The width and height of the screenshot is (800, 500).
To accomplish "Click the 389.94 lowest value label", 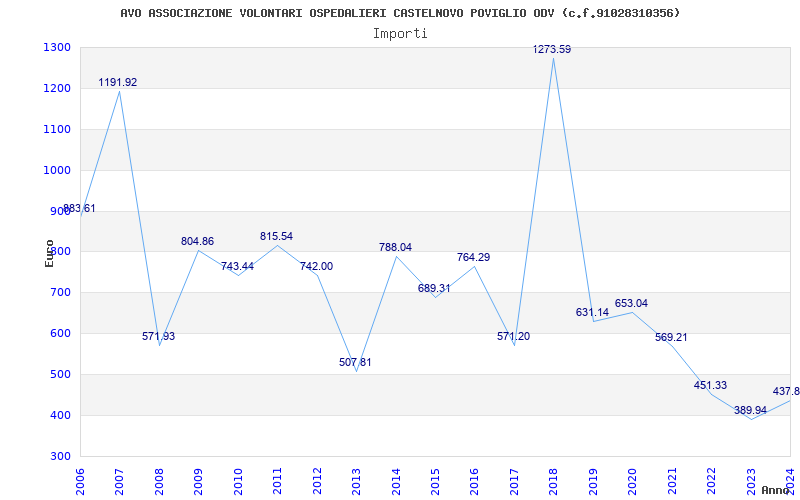I will pos(750,410).
